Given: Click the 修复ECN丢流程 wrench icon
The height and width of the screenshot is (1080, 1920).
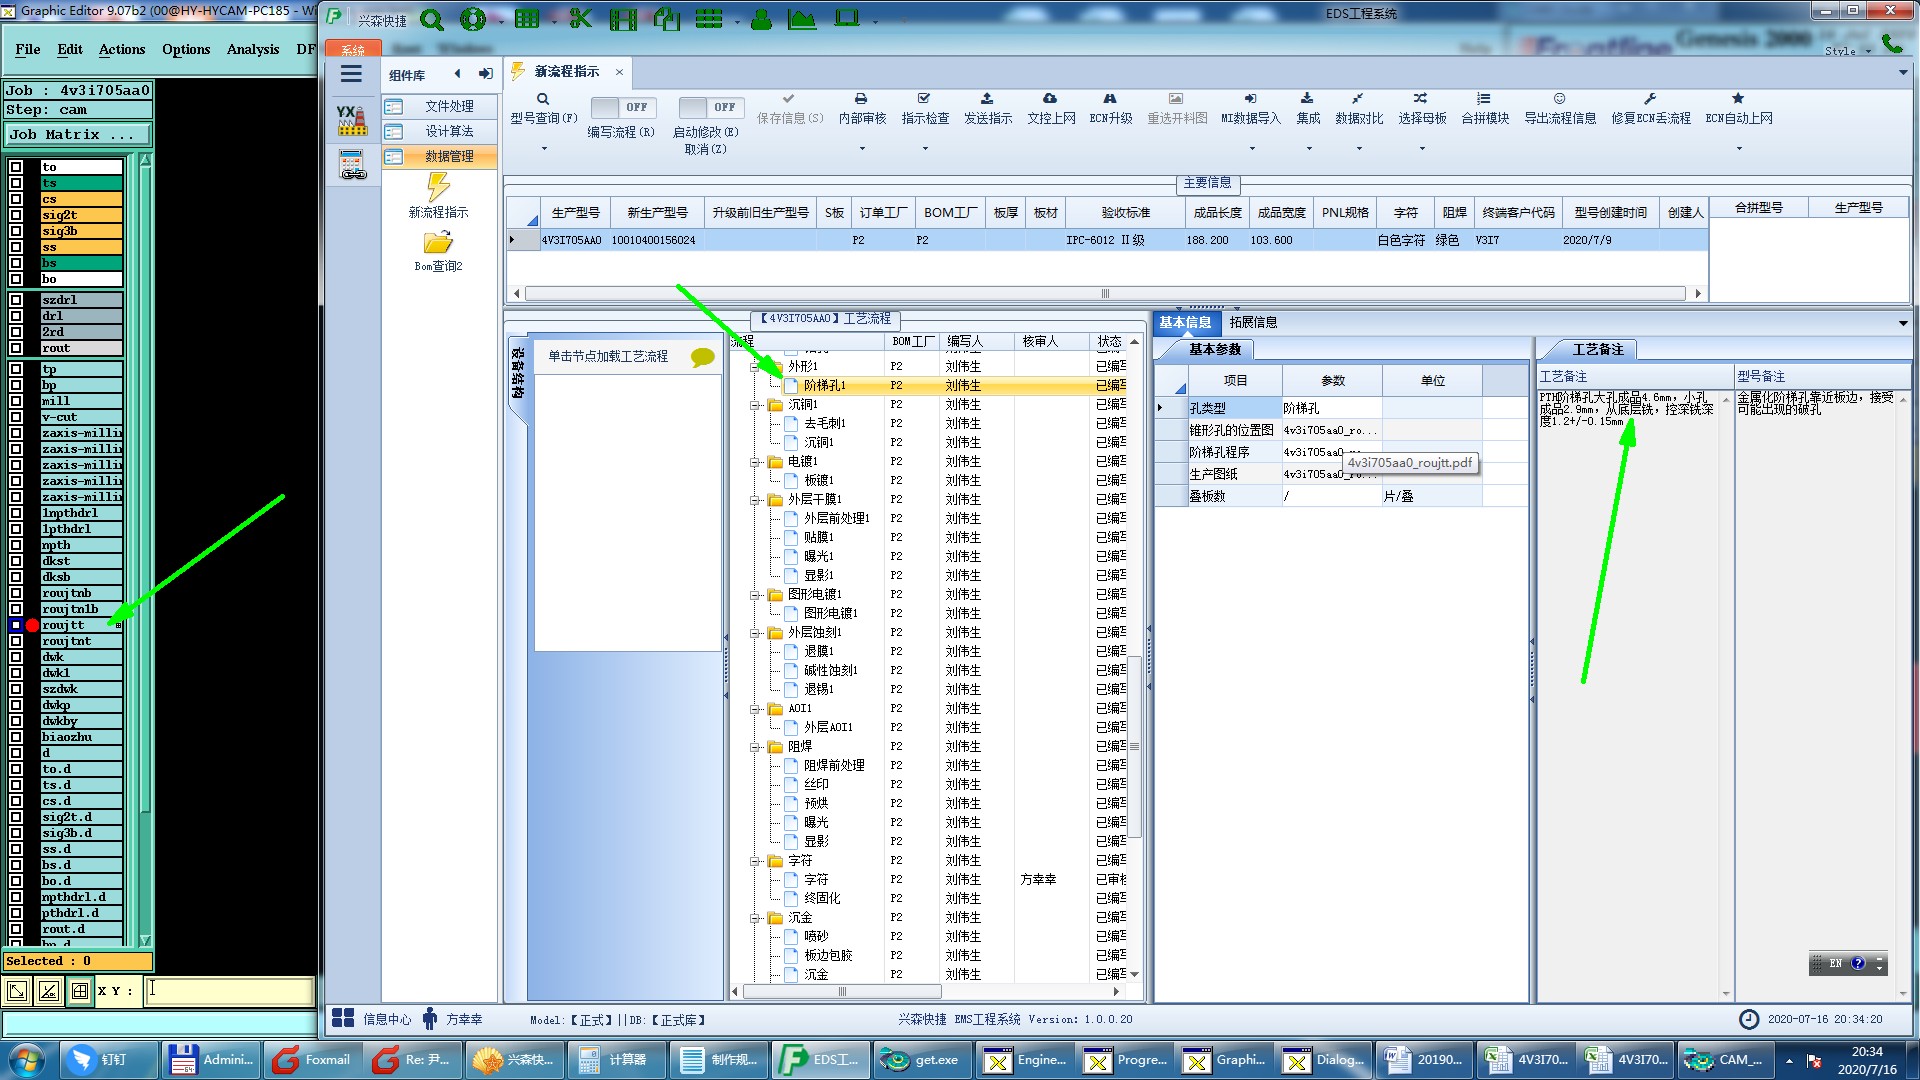Looking at the screenshot, I should [x=1650, y=99].
